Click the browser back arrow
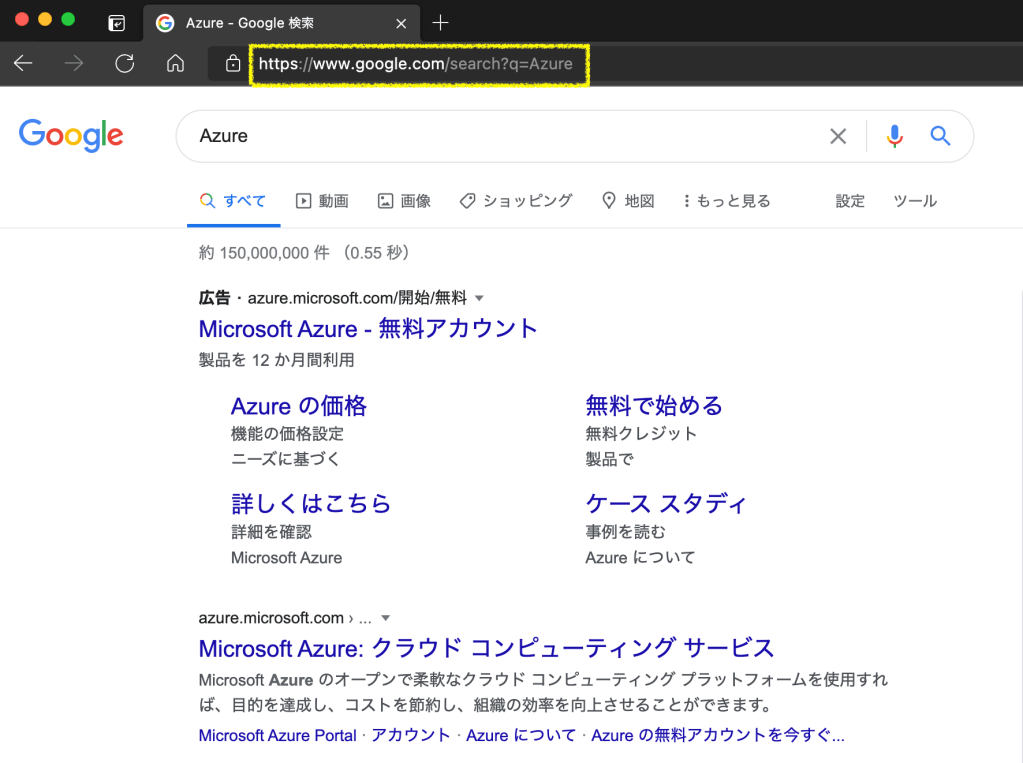Image resolution: width=1023 pixels, height=763 pixels. [23, 64]
